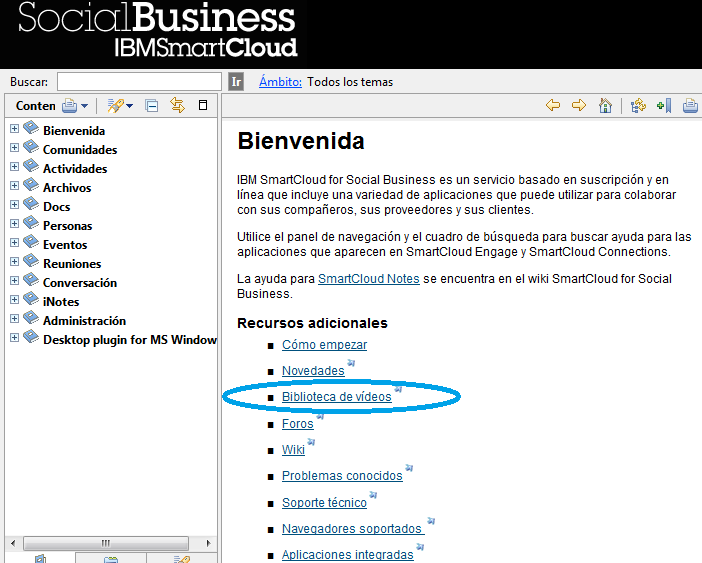
Task: Click the Bookmark Document icon
Action: pyautogui.click(x=664, y=106)
